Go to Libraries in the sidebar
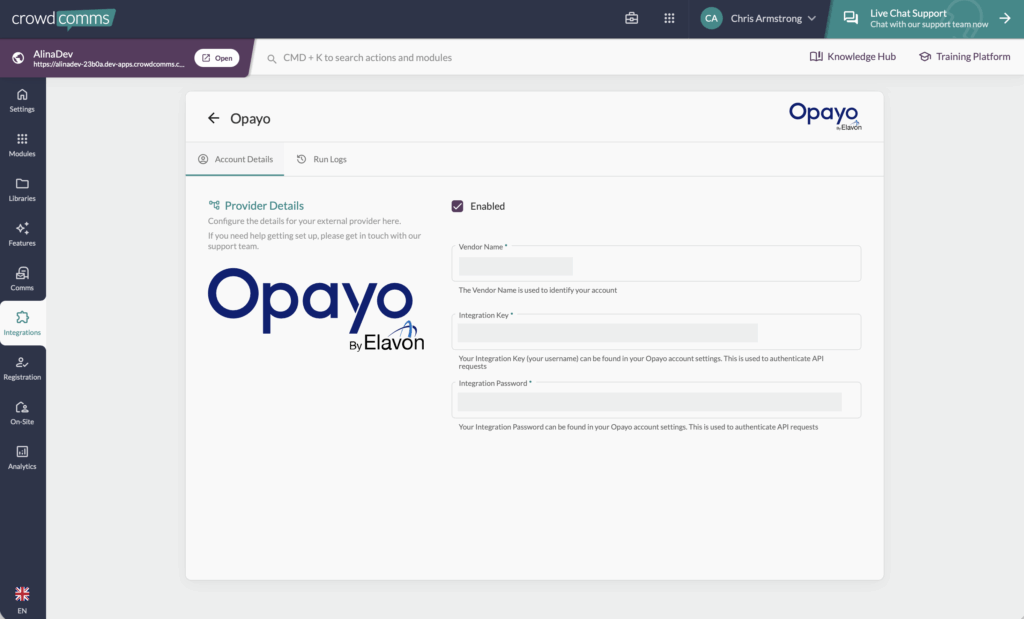Image resolution: width=1024 pixels, height=619 pixels. pyautogui.click(x=22, y=189)
